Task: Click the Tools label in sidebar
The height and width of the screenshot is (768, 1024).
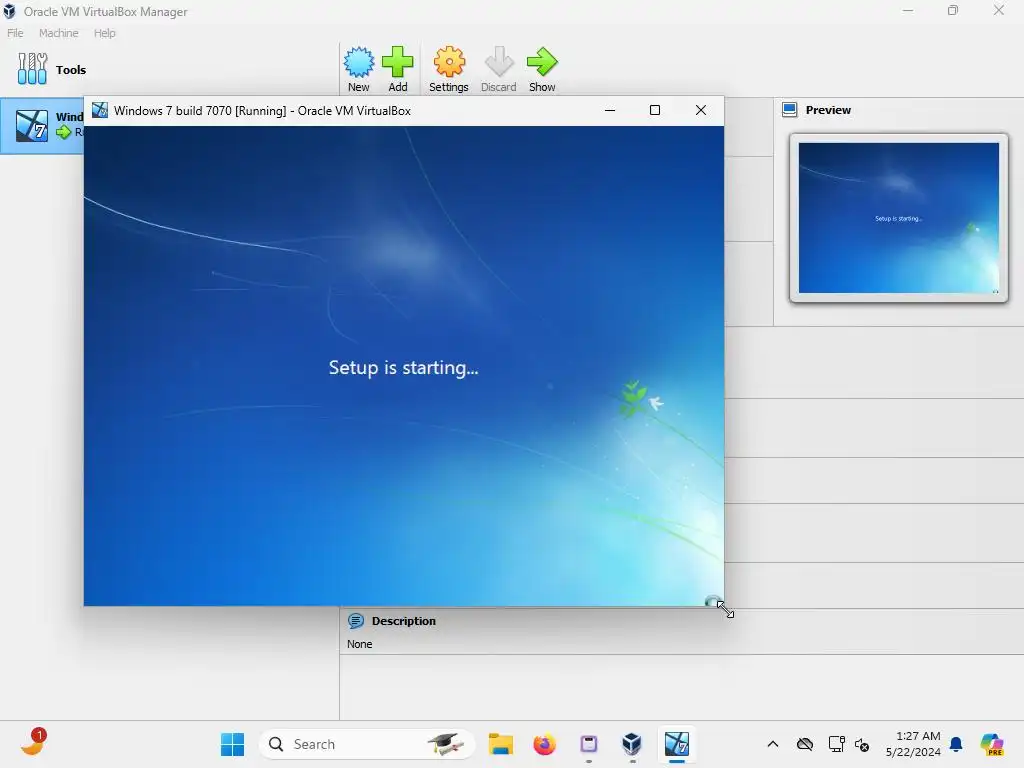Action: [71, 70]
